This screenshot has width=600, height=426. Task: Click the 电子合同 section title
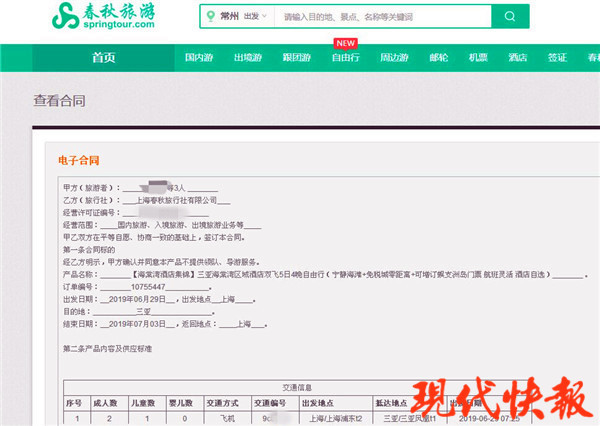(x=79, y=160)
